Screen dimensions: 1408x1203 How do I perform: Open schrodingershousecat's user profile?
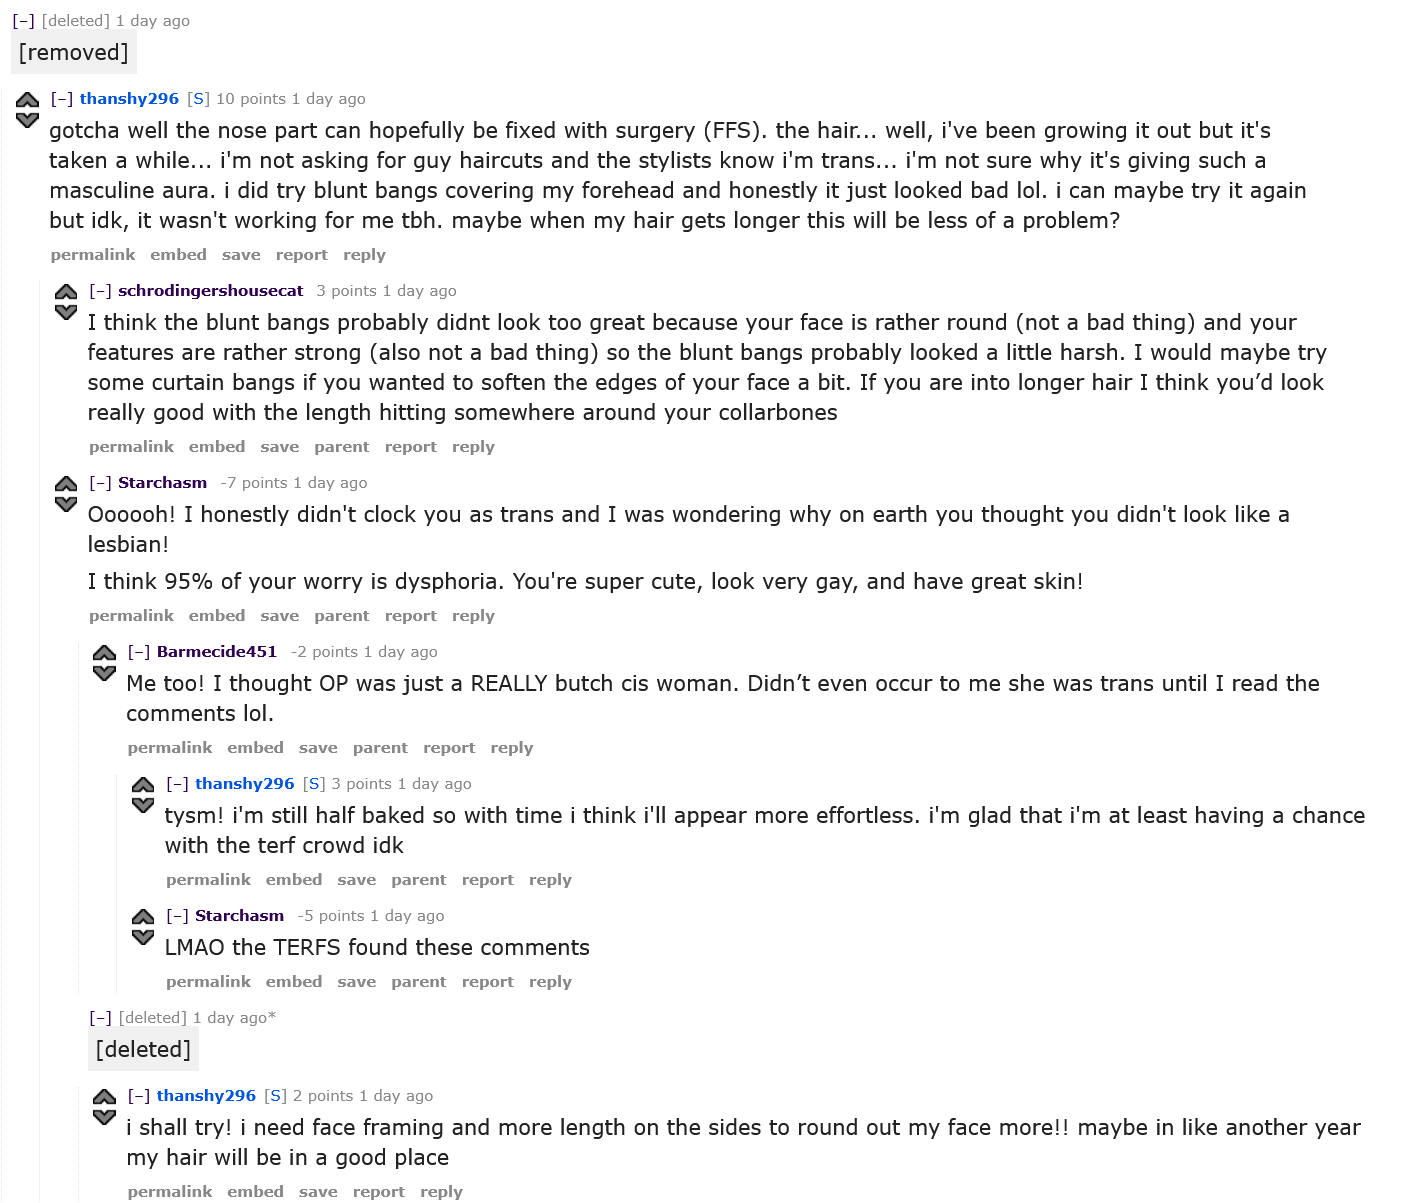[x=210, y=291]
